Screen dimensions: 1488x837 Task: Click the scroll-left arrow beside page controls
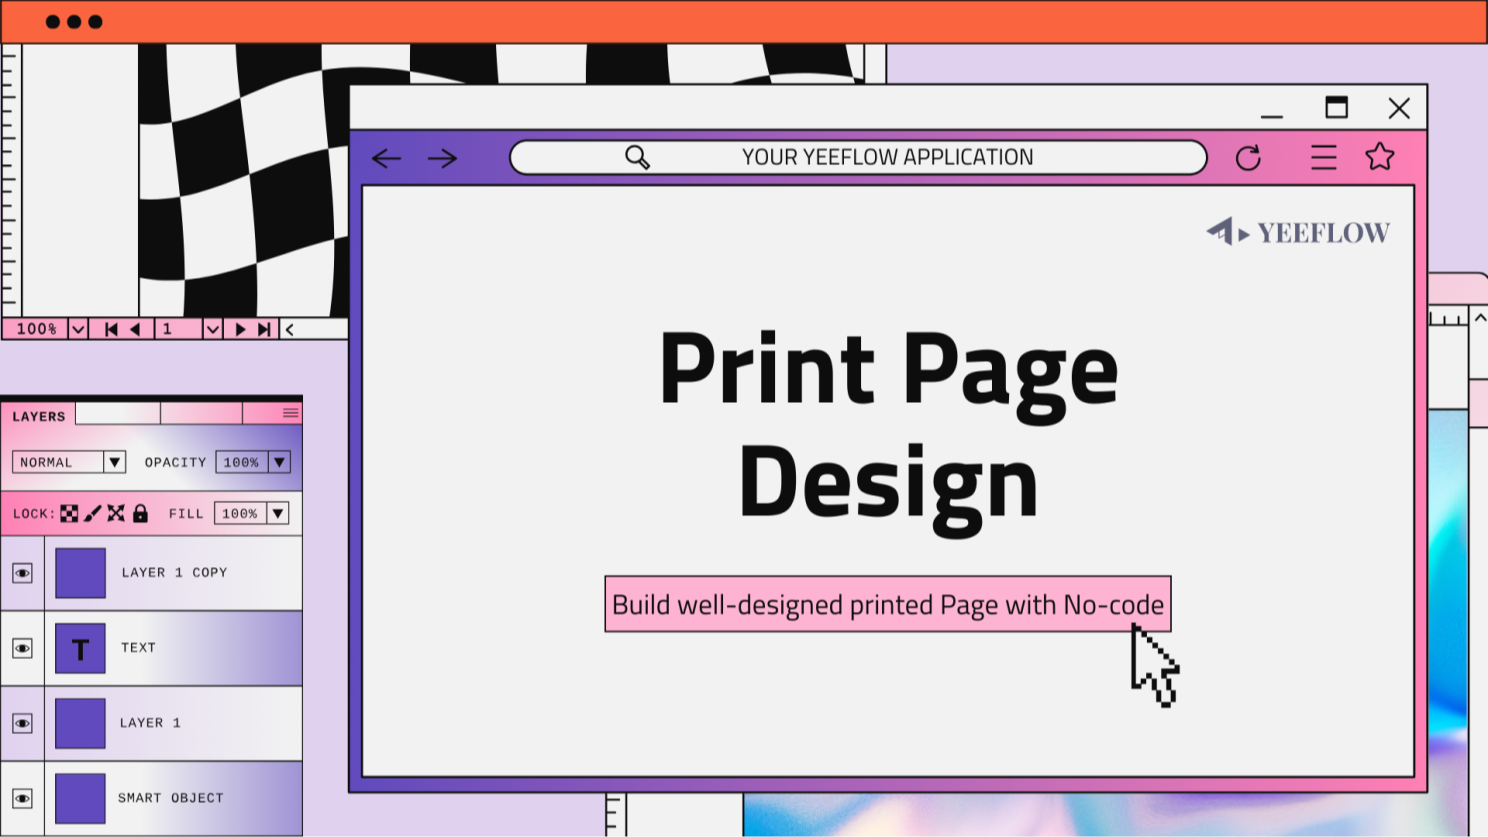click(x=289, y=329)
